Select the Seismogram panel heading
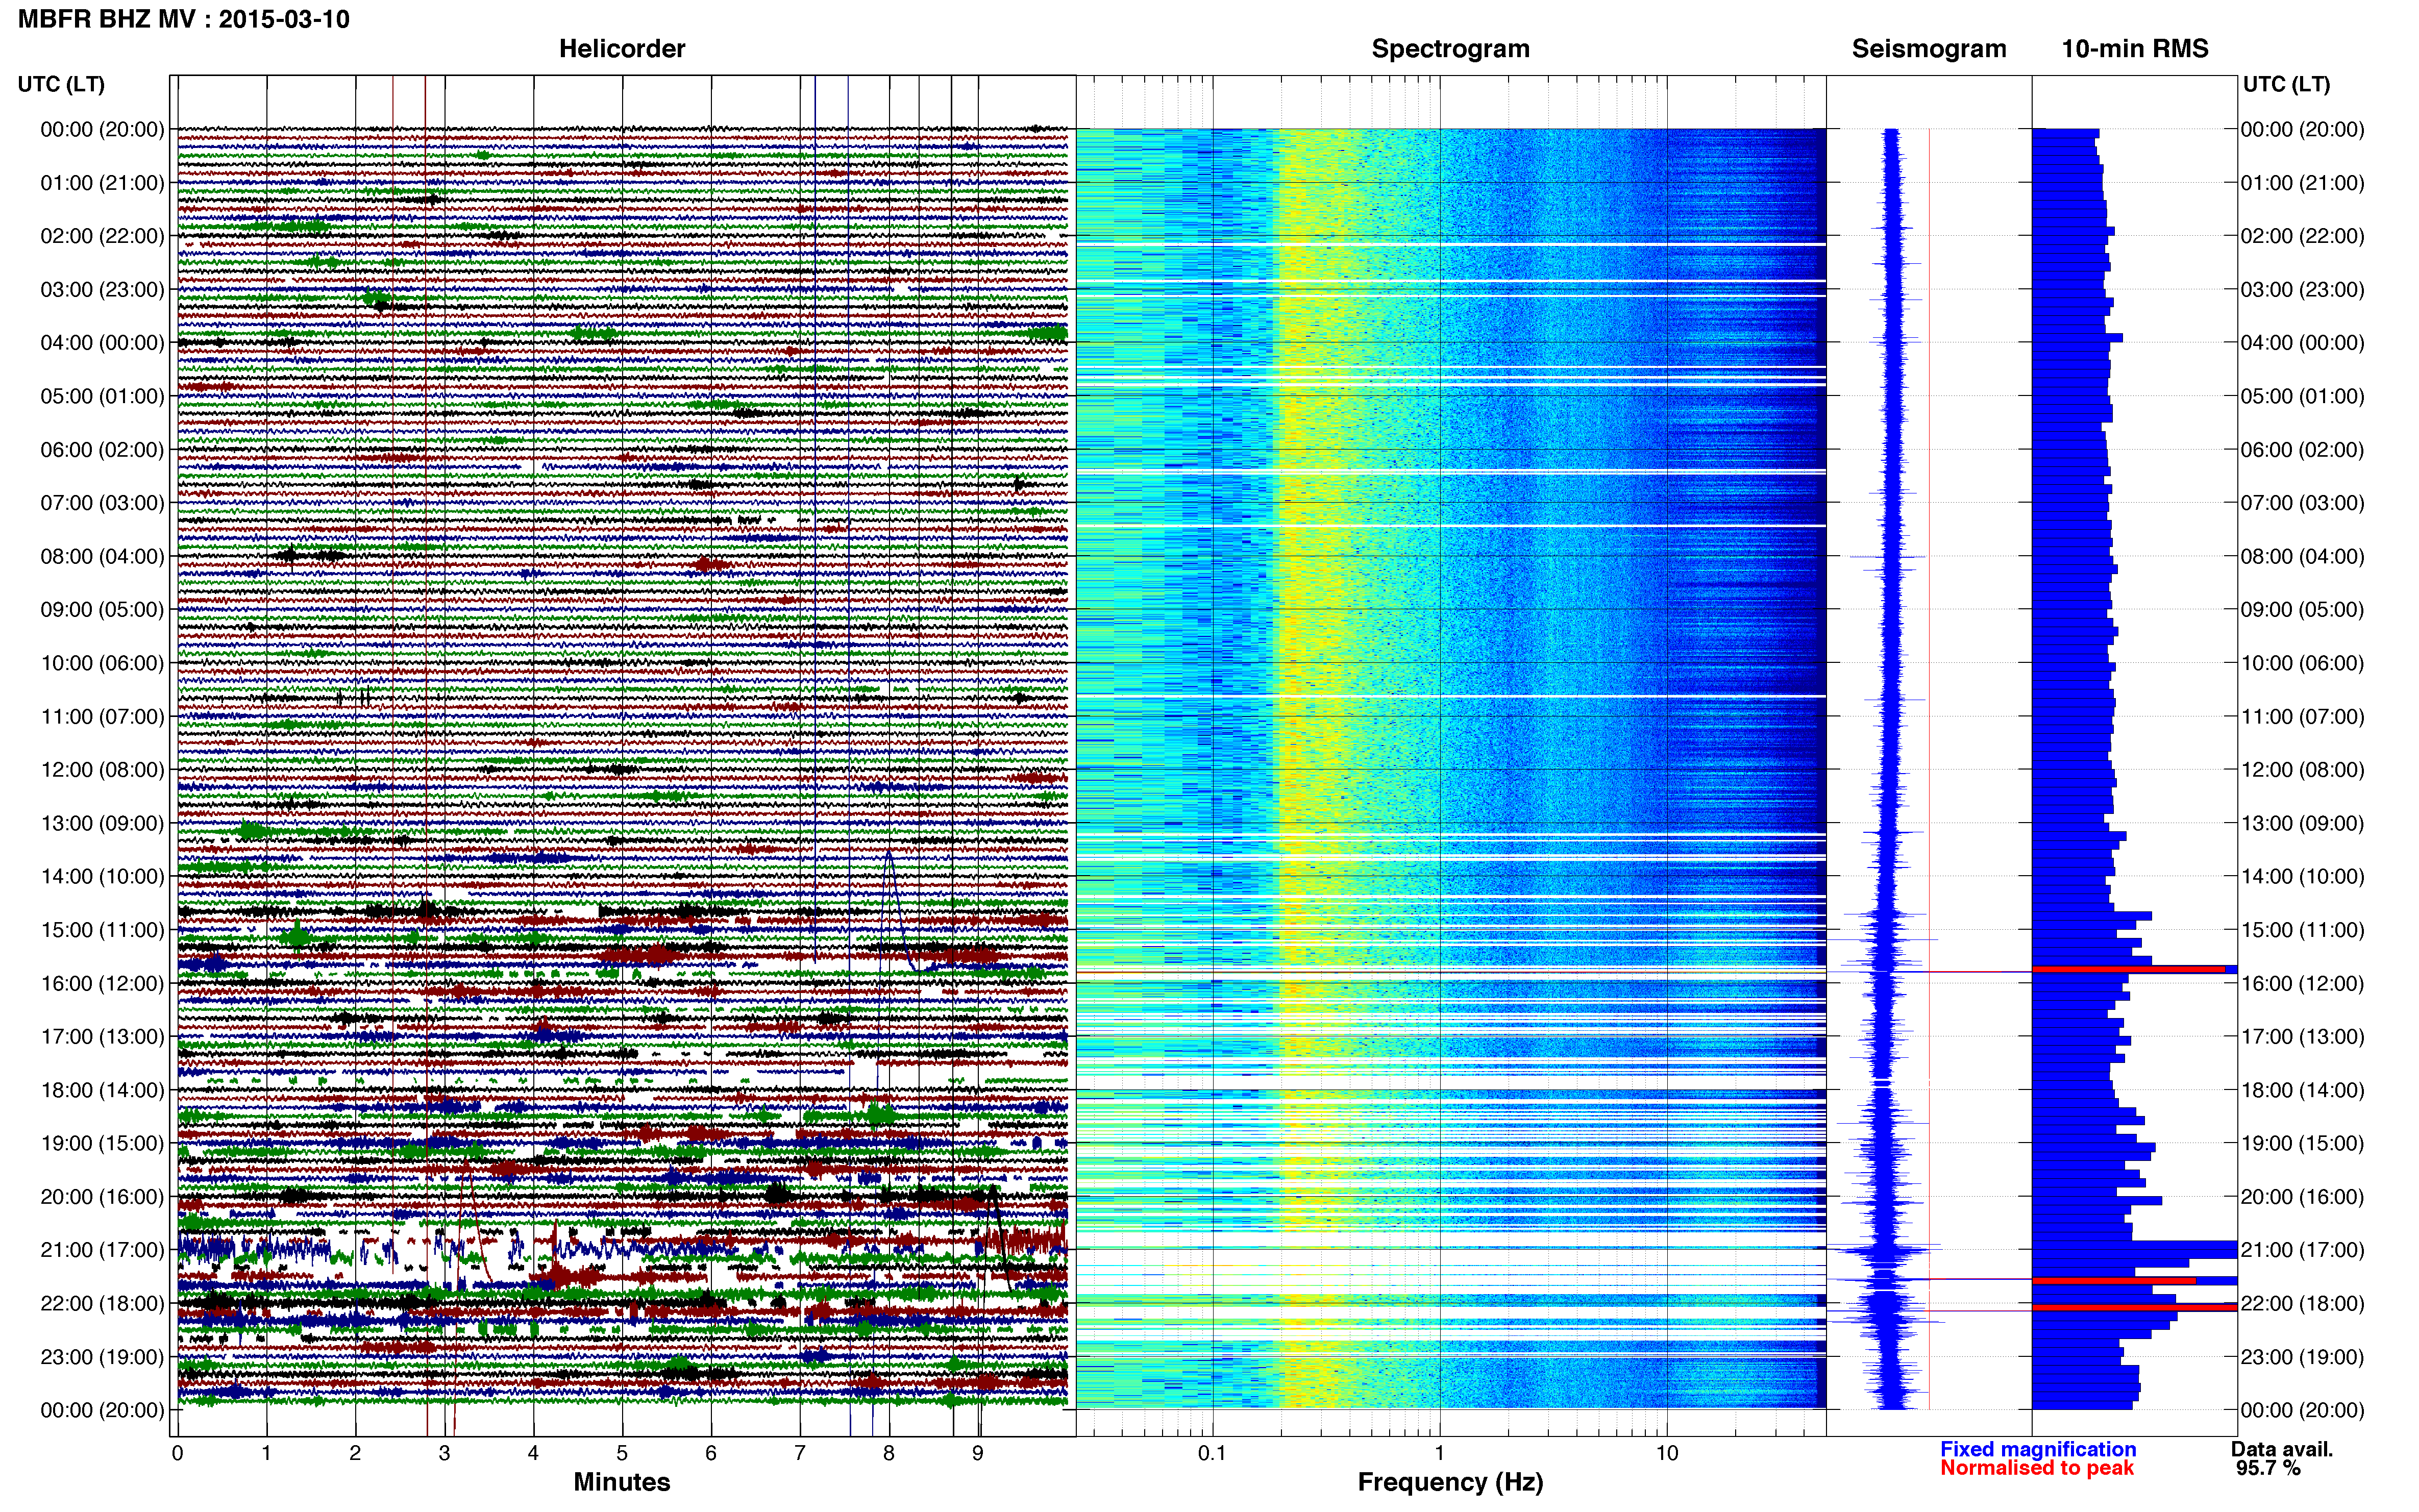2419x1512 pixels. pos(1929,49)
